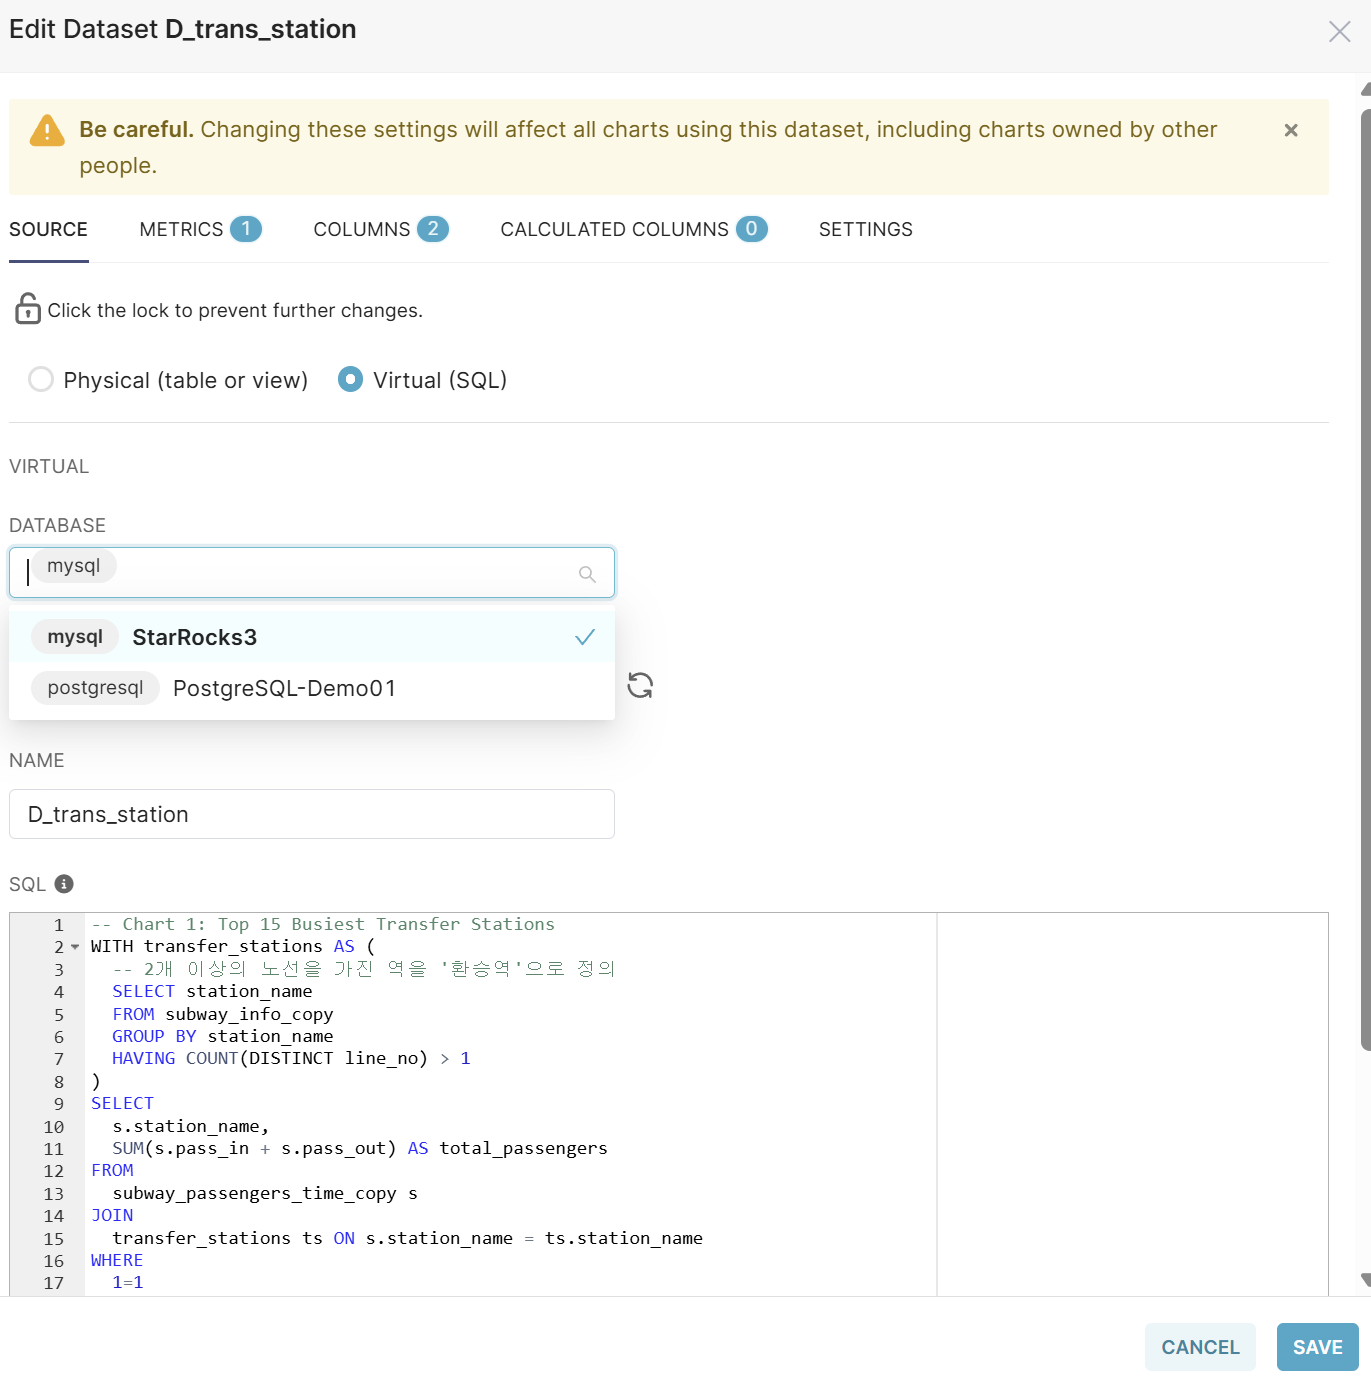Open the Calculated Columns tab
1371x1379 pixels.
coord(632,230)
